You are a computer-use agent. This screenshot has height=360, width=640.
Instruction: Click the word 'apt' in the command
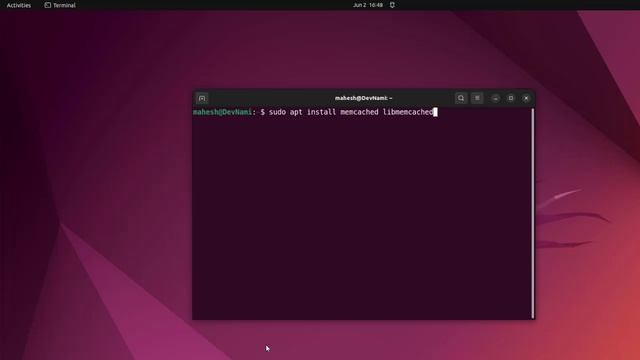pos(296,112)
